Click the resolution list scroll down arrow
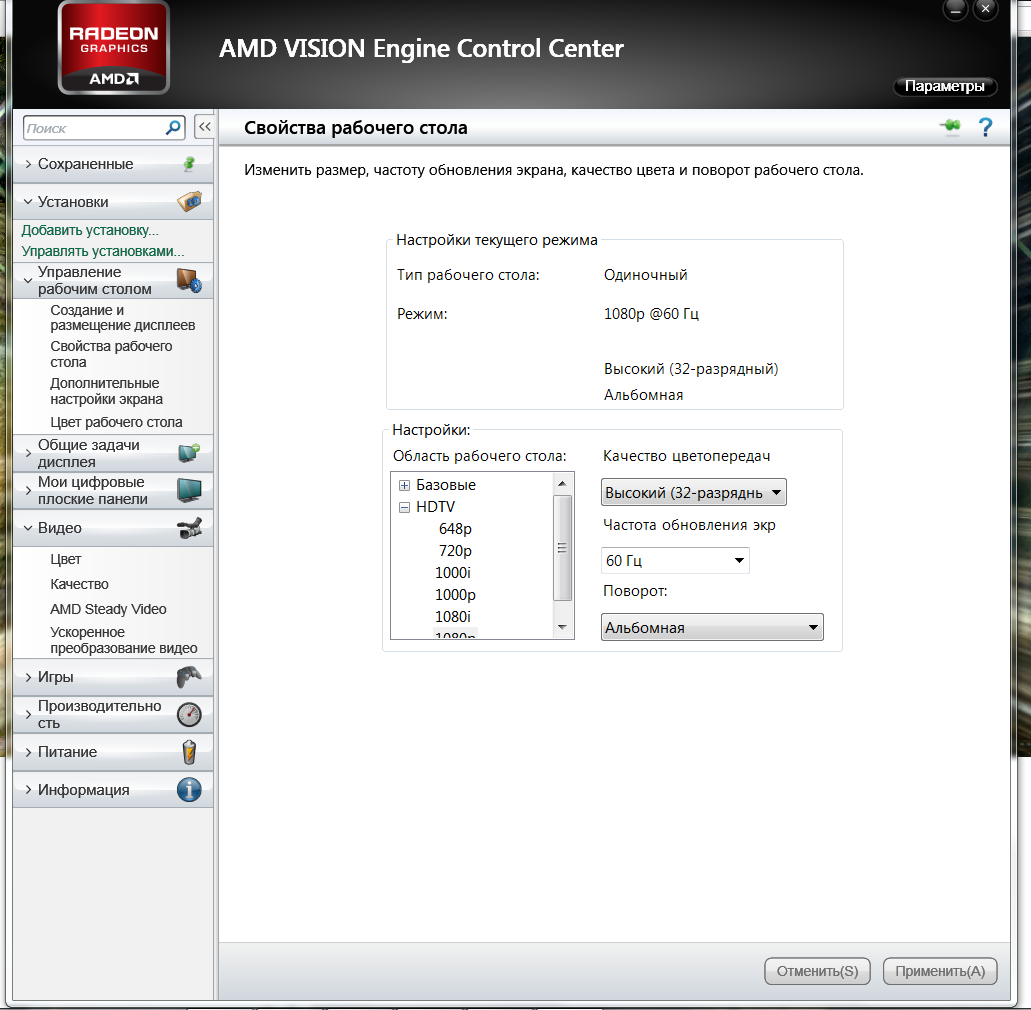This screenshot has height=1010, width=1031. (562, 627)
